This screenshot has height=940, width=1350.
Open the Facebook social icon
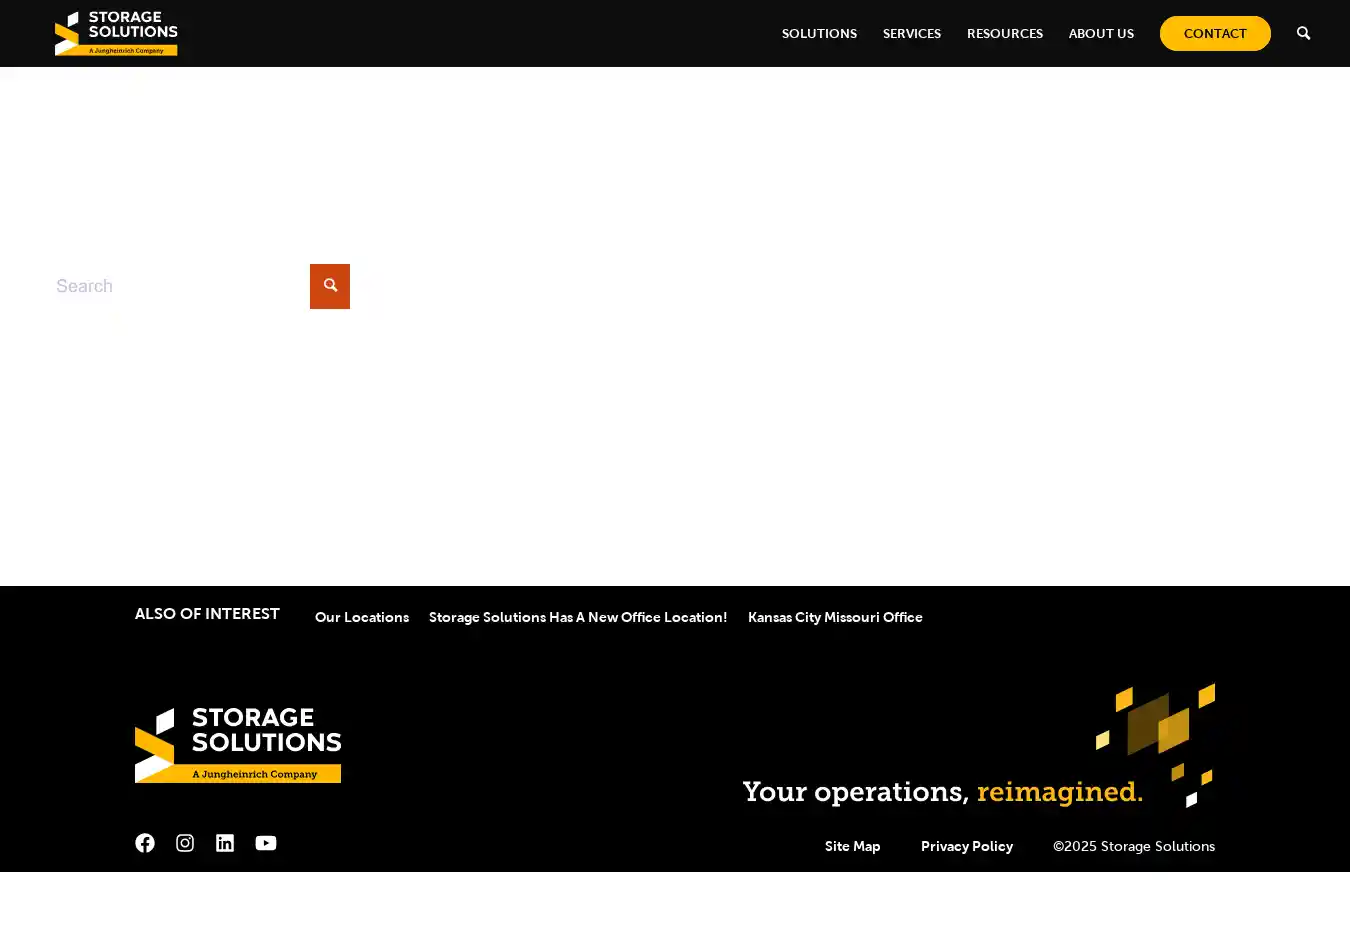point(145,843)
